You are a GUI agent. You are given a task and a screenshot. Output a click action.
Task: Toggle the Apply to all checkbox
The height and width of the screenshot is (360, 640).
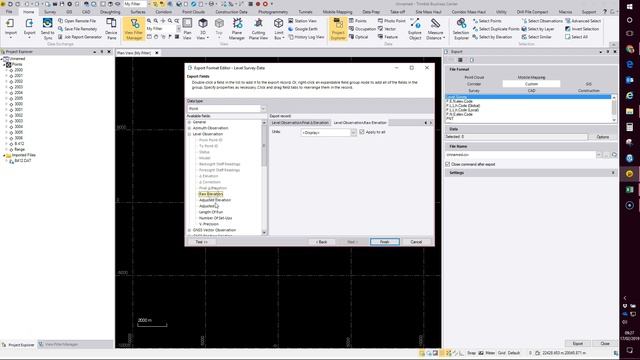click(362, 132)
